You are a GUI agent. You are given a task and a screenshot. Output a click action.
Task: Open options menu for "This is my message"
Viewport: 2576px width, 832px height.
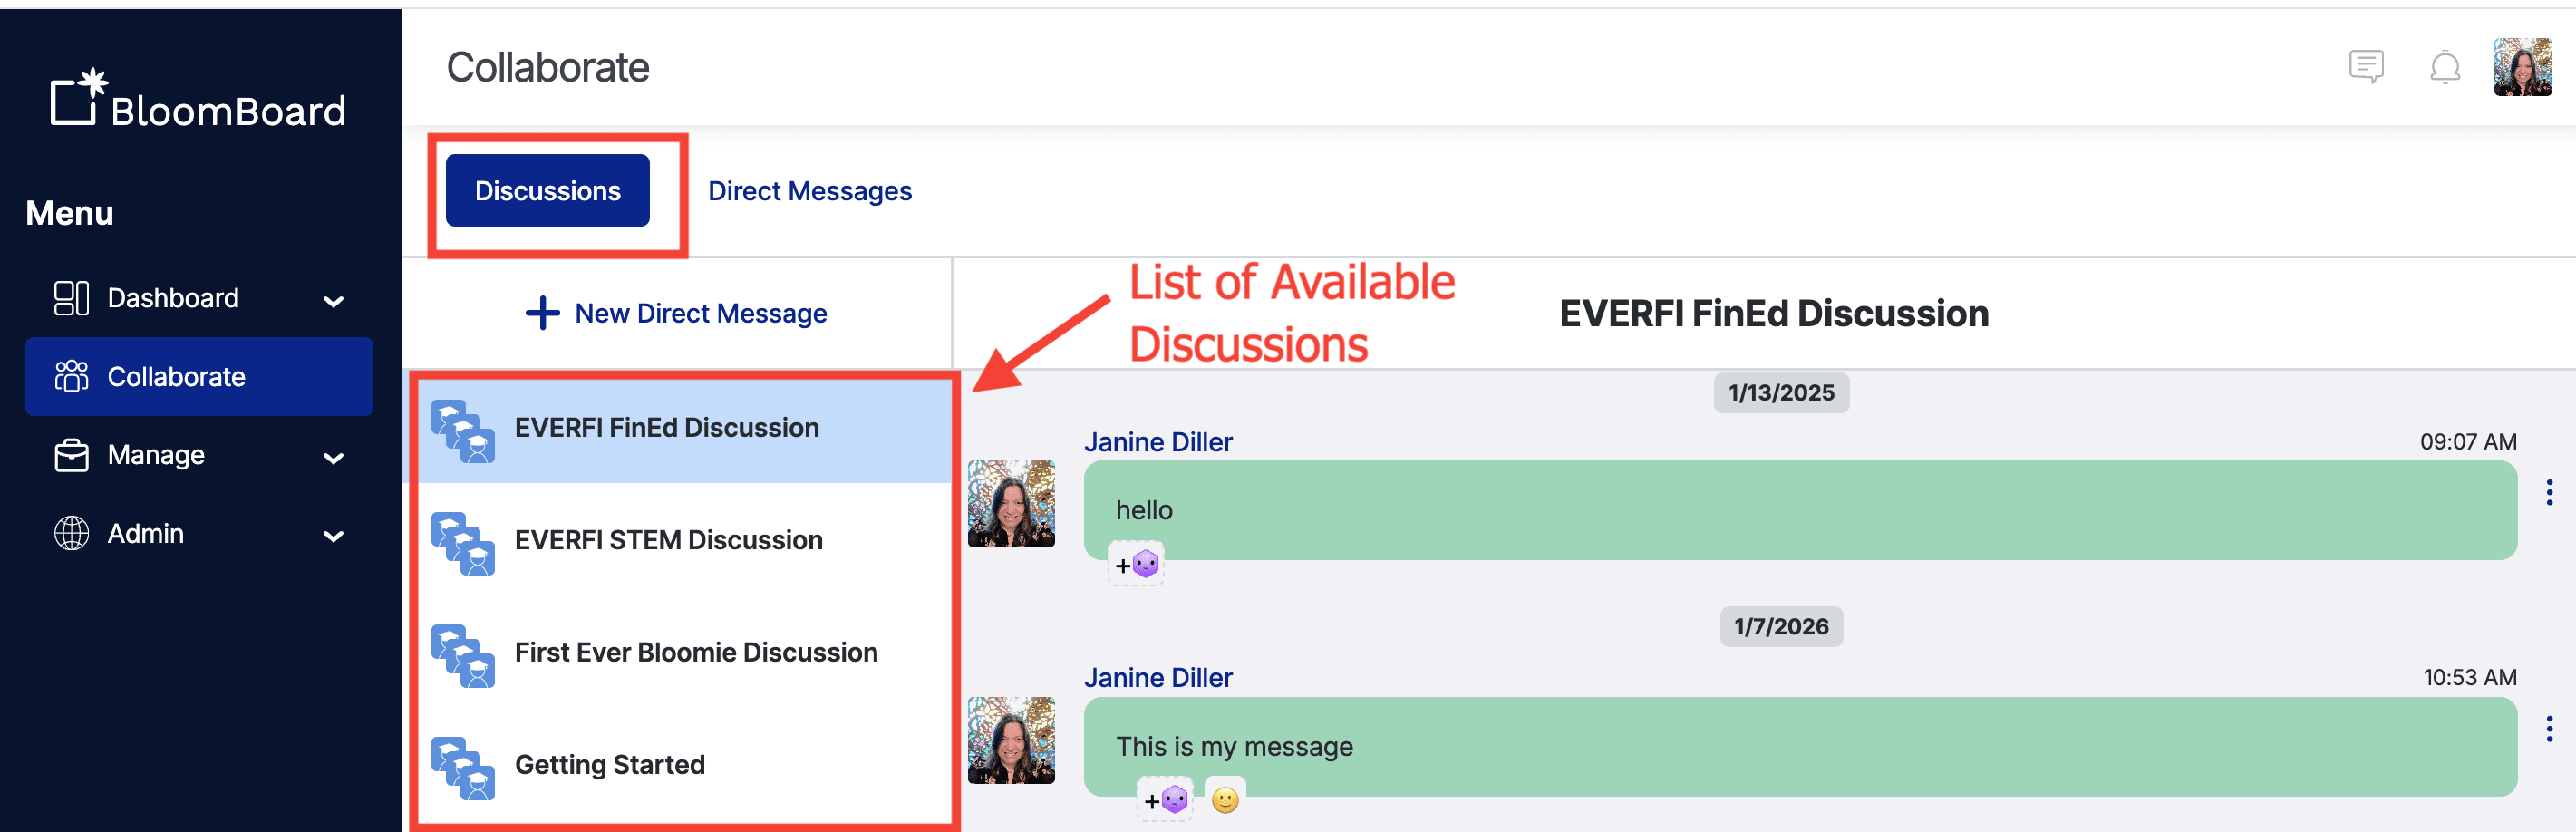click(2549, 729)
